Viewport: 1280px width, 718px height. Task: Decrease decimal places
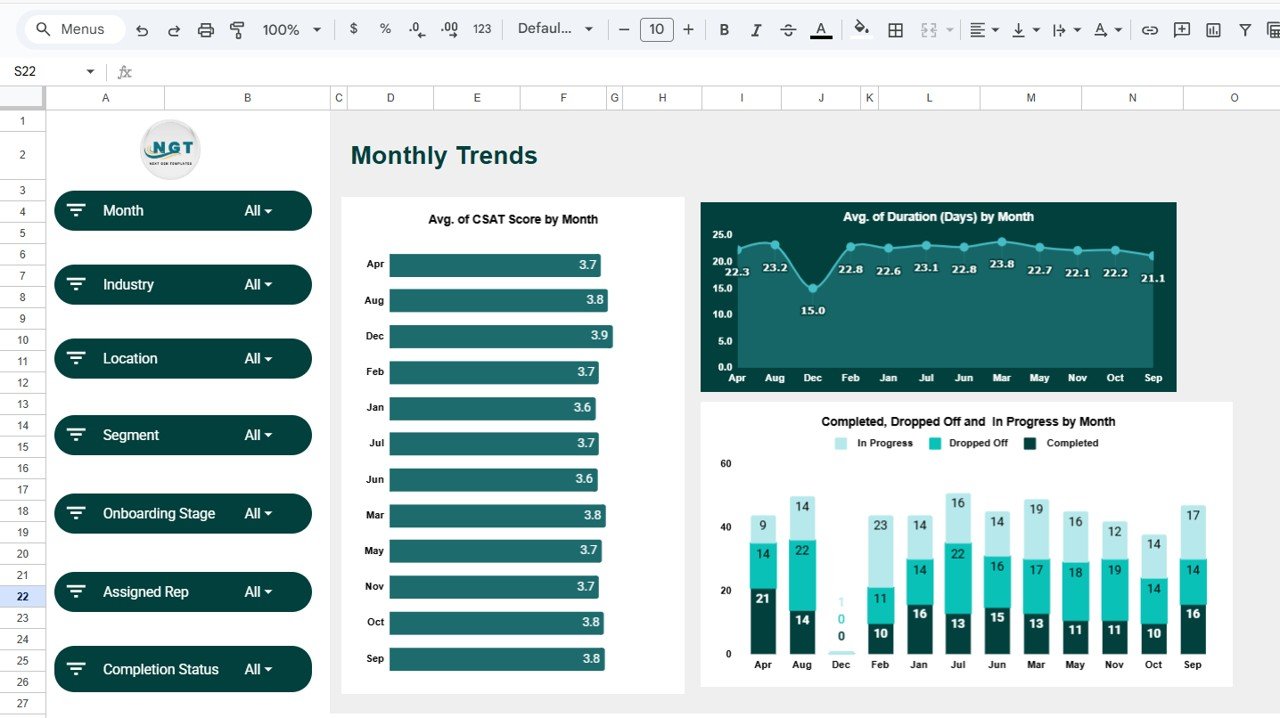pyautogui.click(x=416, y=29)
